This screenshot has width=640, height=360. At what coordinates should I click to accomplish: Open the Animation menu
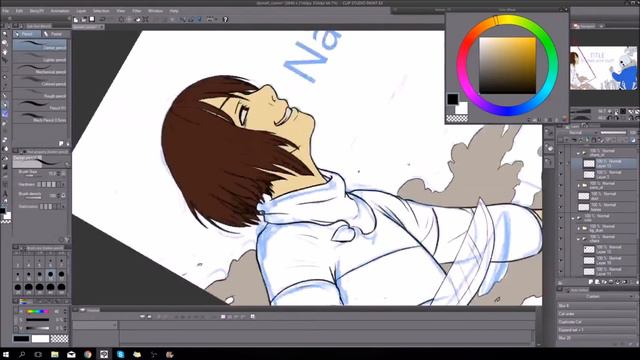coord(60,11)
